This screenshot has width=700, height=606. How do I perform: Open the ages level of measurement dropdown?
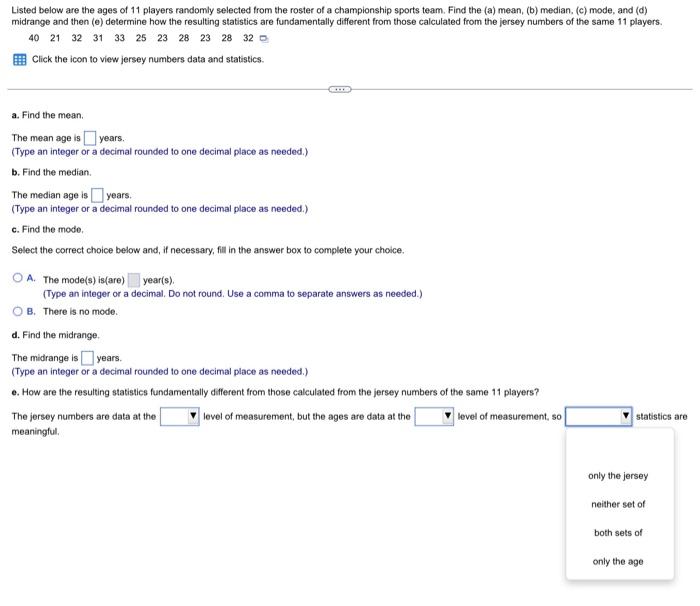coord(434,416)
